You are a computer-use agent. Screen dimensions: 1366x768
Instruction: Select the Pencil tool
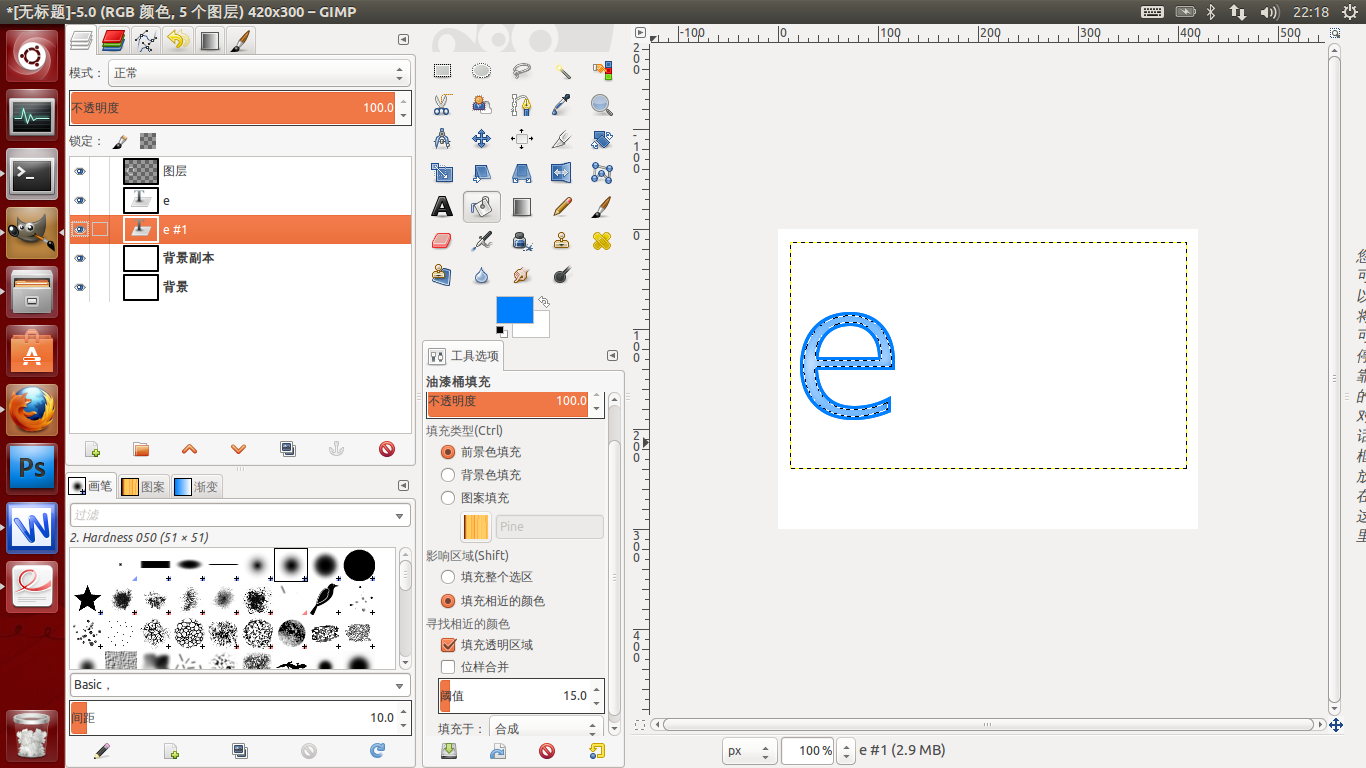point(562,207)
